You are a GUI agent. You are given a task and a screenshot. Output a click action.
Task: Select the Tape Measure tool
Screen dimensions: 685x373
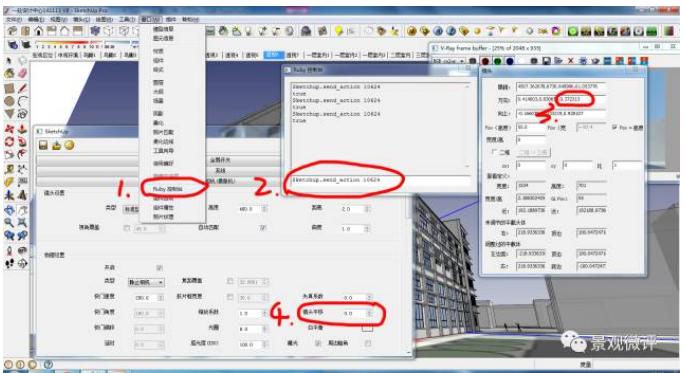pyautogui.click(x=9, y=169)
